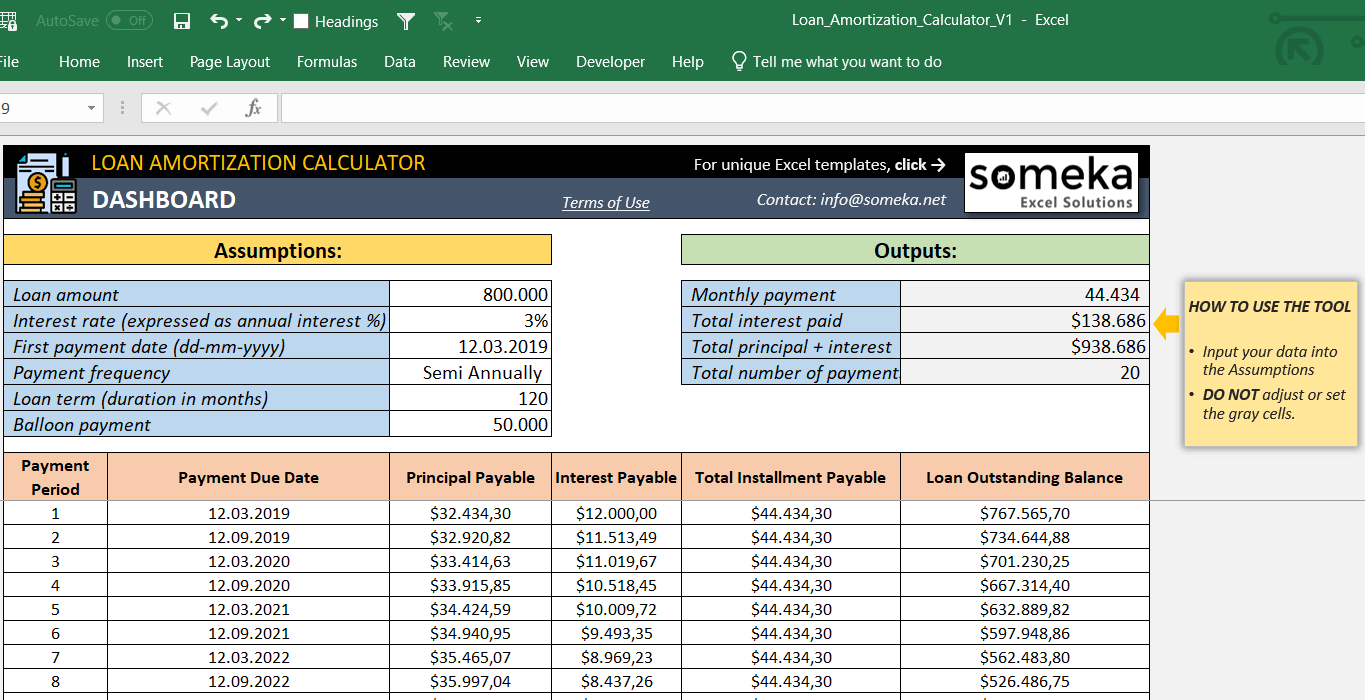
Task: Switch to Formulas tab
Action: click(x=327, y=62)
